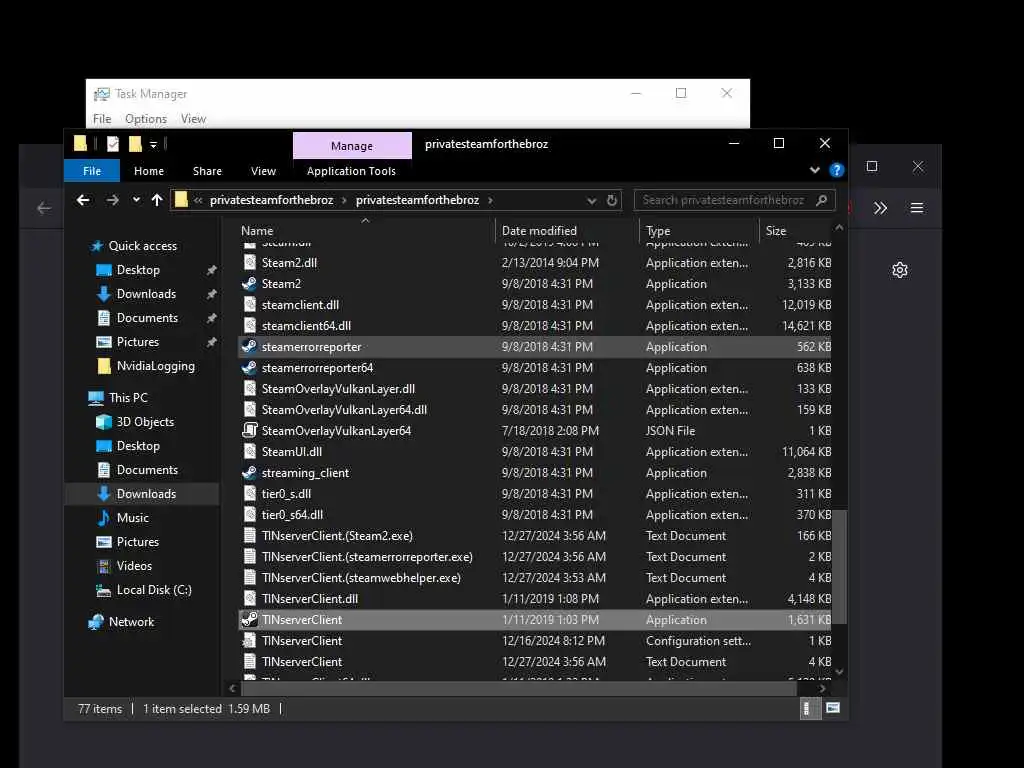Open the Application Tools tab
Viewport: 1024px width, 768px height.
[351, 170]
